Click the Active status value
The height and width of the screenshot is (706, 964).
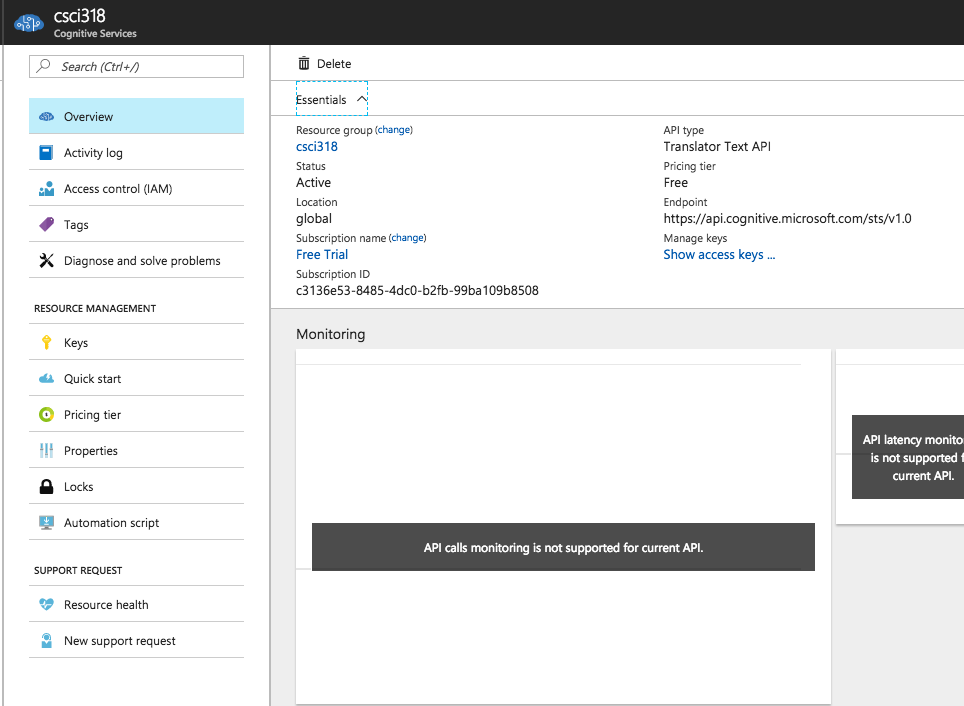[x=313, y=183]
